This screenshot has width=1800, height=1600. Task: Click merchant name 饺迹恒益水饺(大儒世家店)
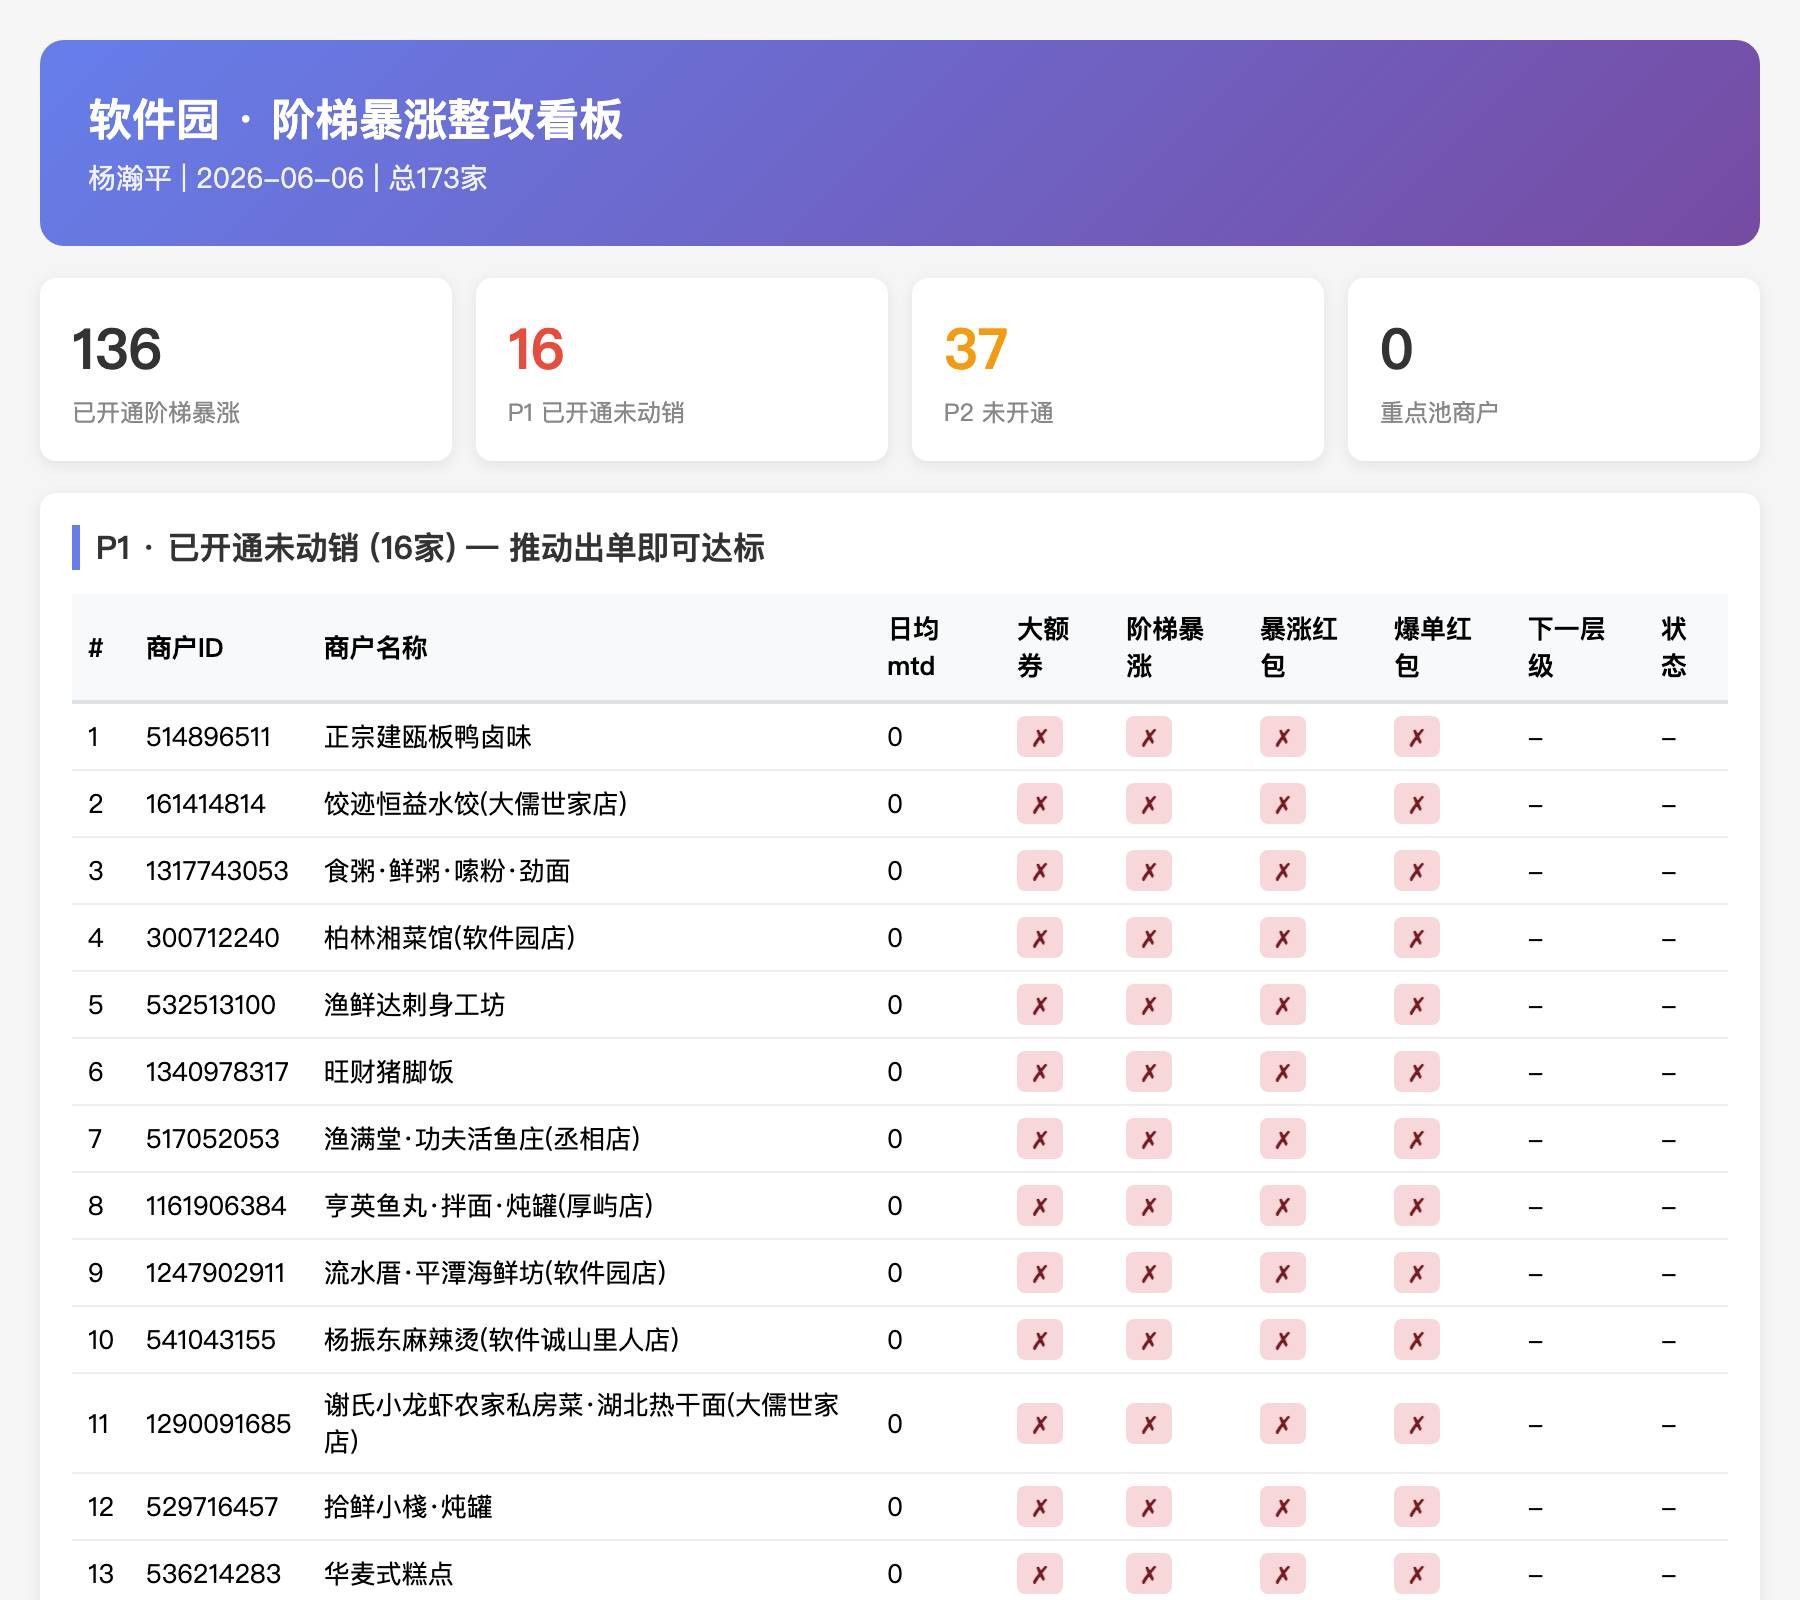(x=476, y=804)
